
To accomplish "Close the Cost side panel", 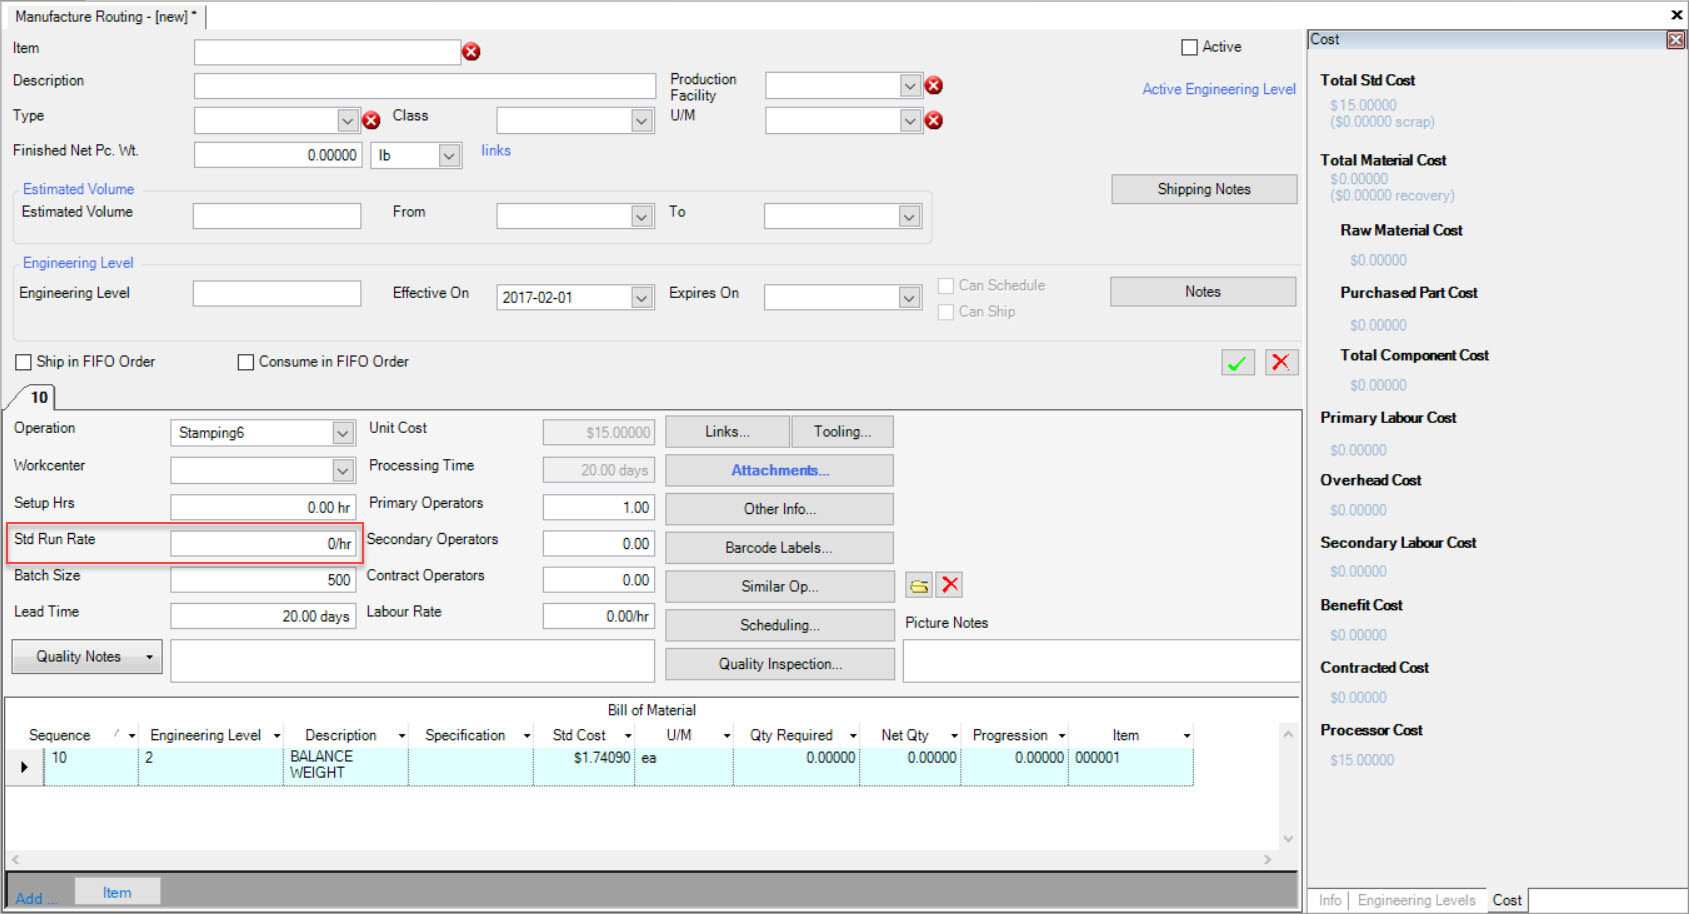I will tap(1675, 39).
